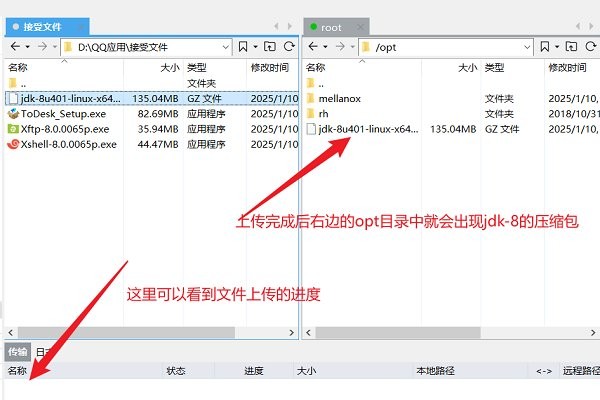Open remote bookmark dropdown arrow

[557, 47]
